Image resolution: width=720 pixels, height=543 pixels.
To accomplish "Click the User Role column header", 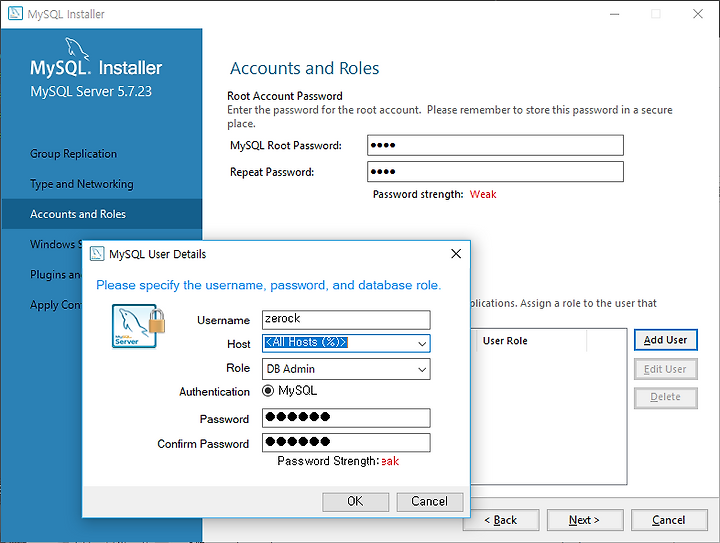I will tap(530, 341).
